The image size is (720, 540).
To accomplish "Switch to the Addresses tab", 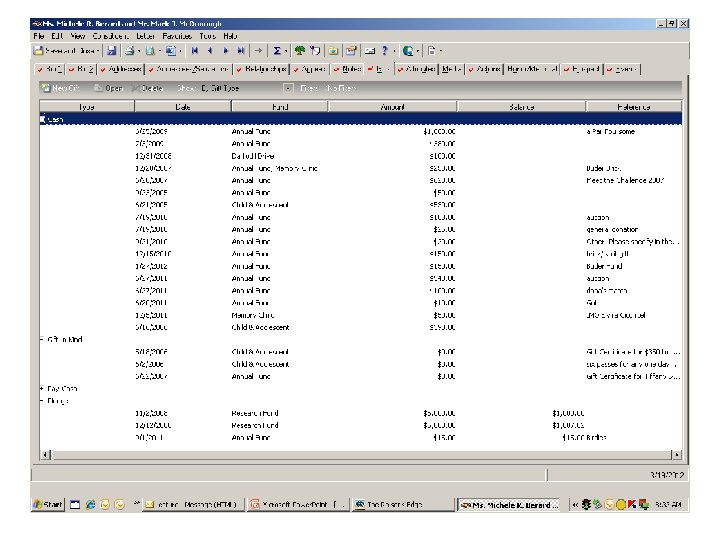I will (x=121, y=69).
